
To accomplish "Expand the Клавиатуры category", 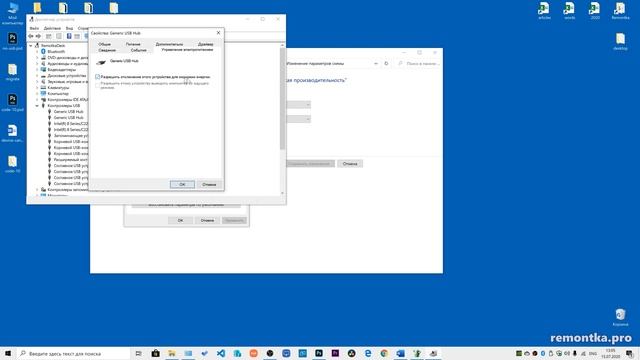I will point(37,87).
